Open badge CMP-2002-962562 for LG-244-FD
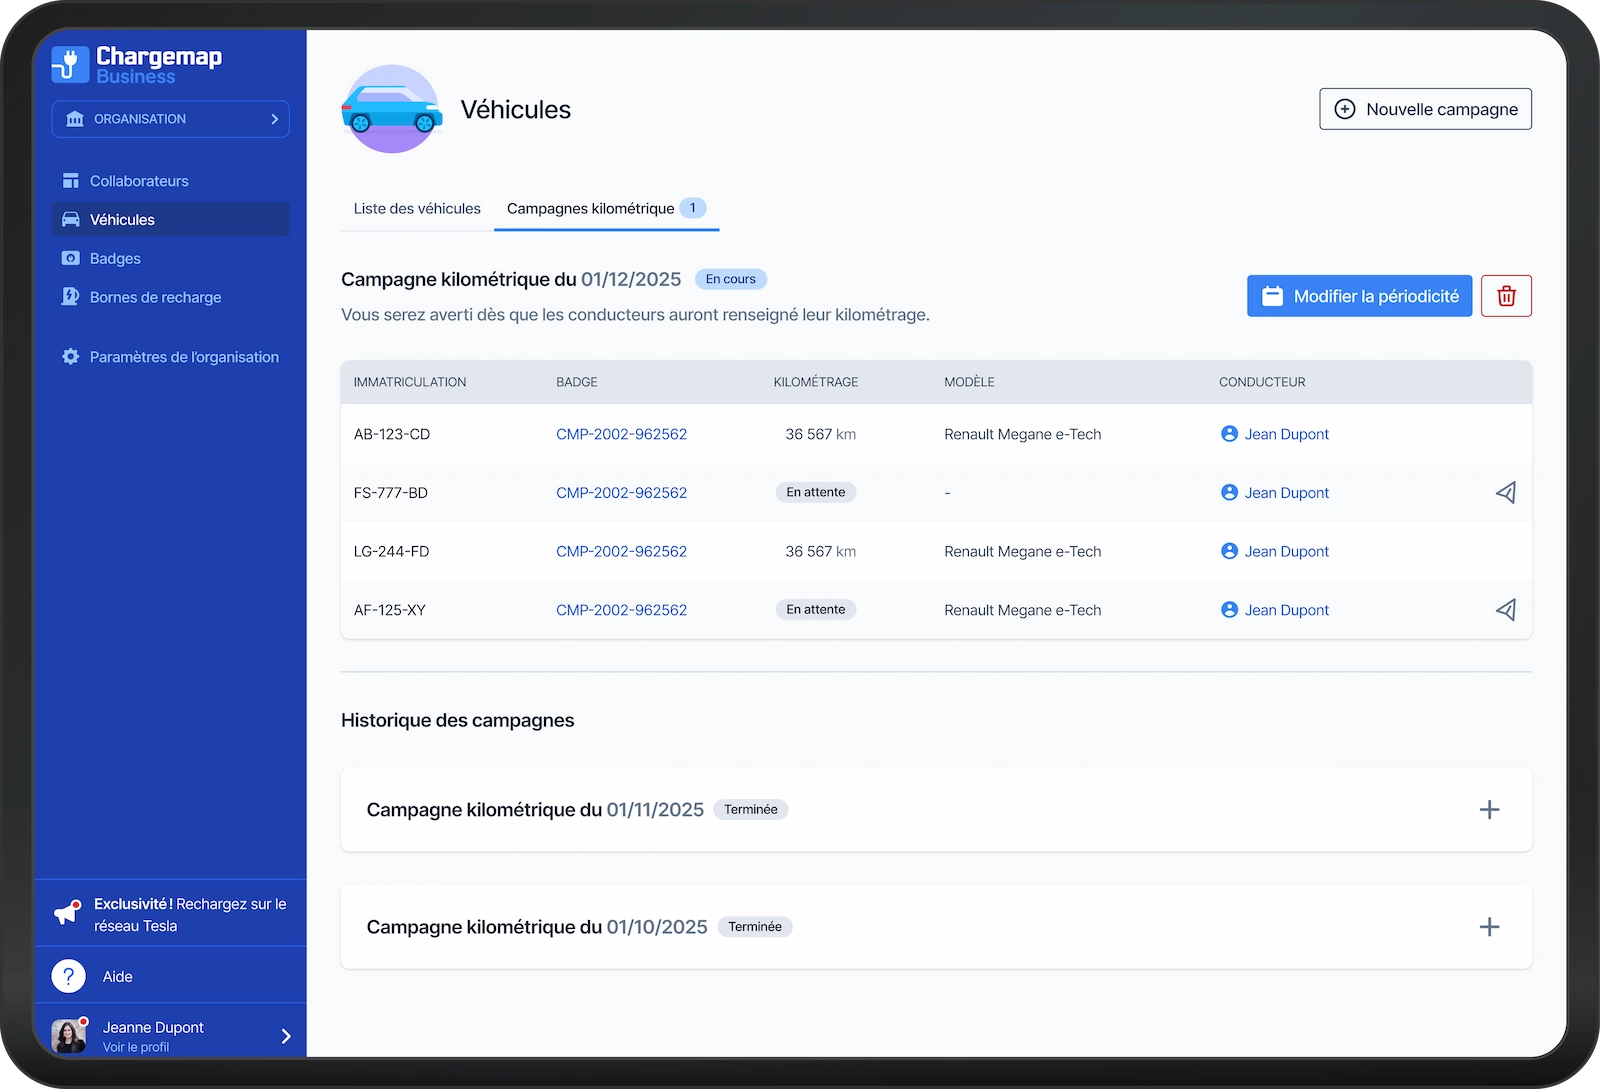The width and height of the screenshot is (1600, 1089). coord(621,551)
